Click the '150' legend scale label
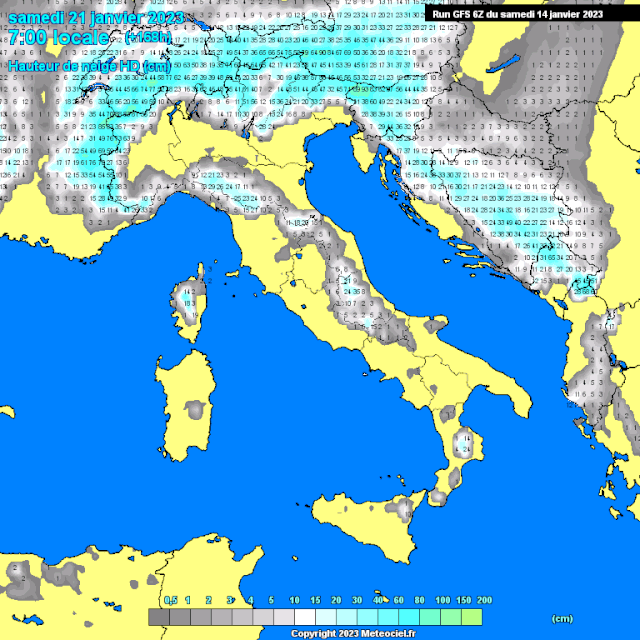Viewport: 640px width, 640px height. [463, 600]
